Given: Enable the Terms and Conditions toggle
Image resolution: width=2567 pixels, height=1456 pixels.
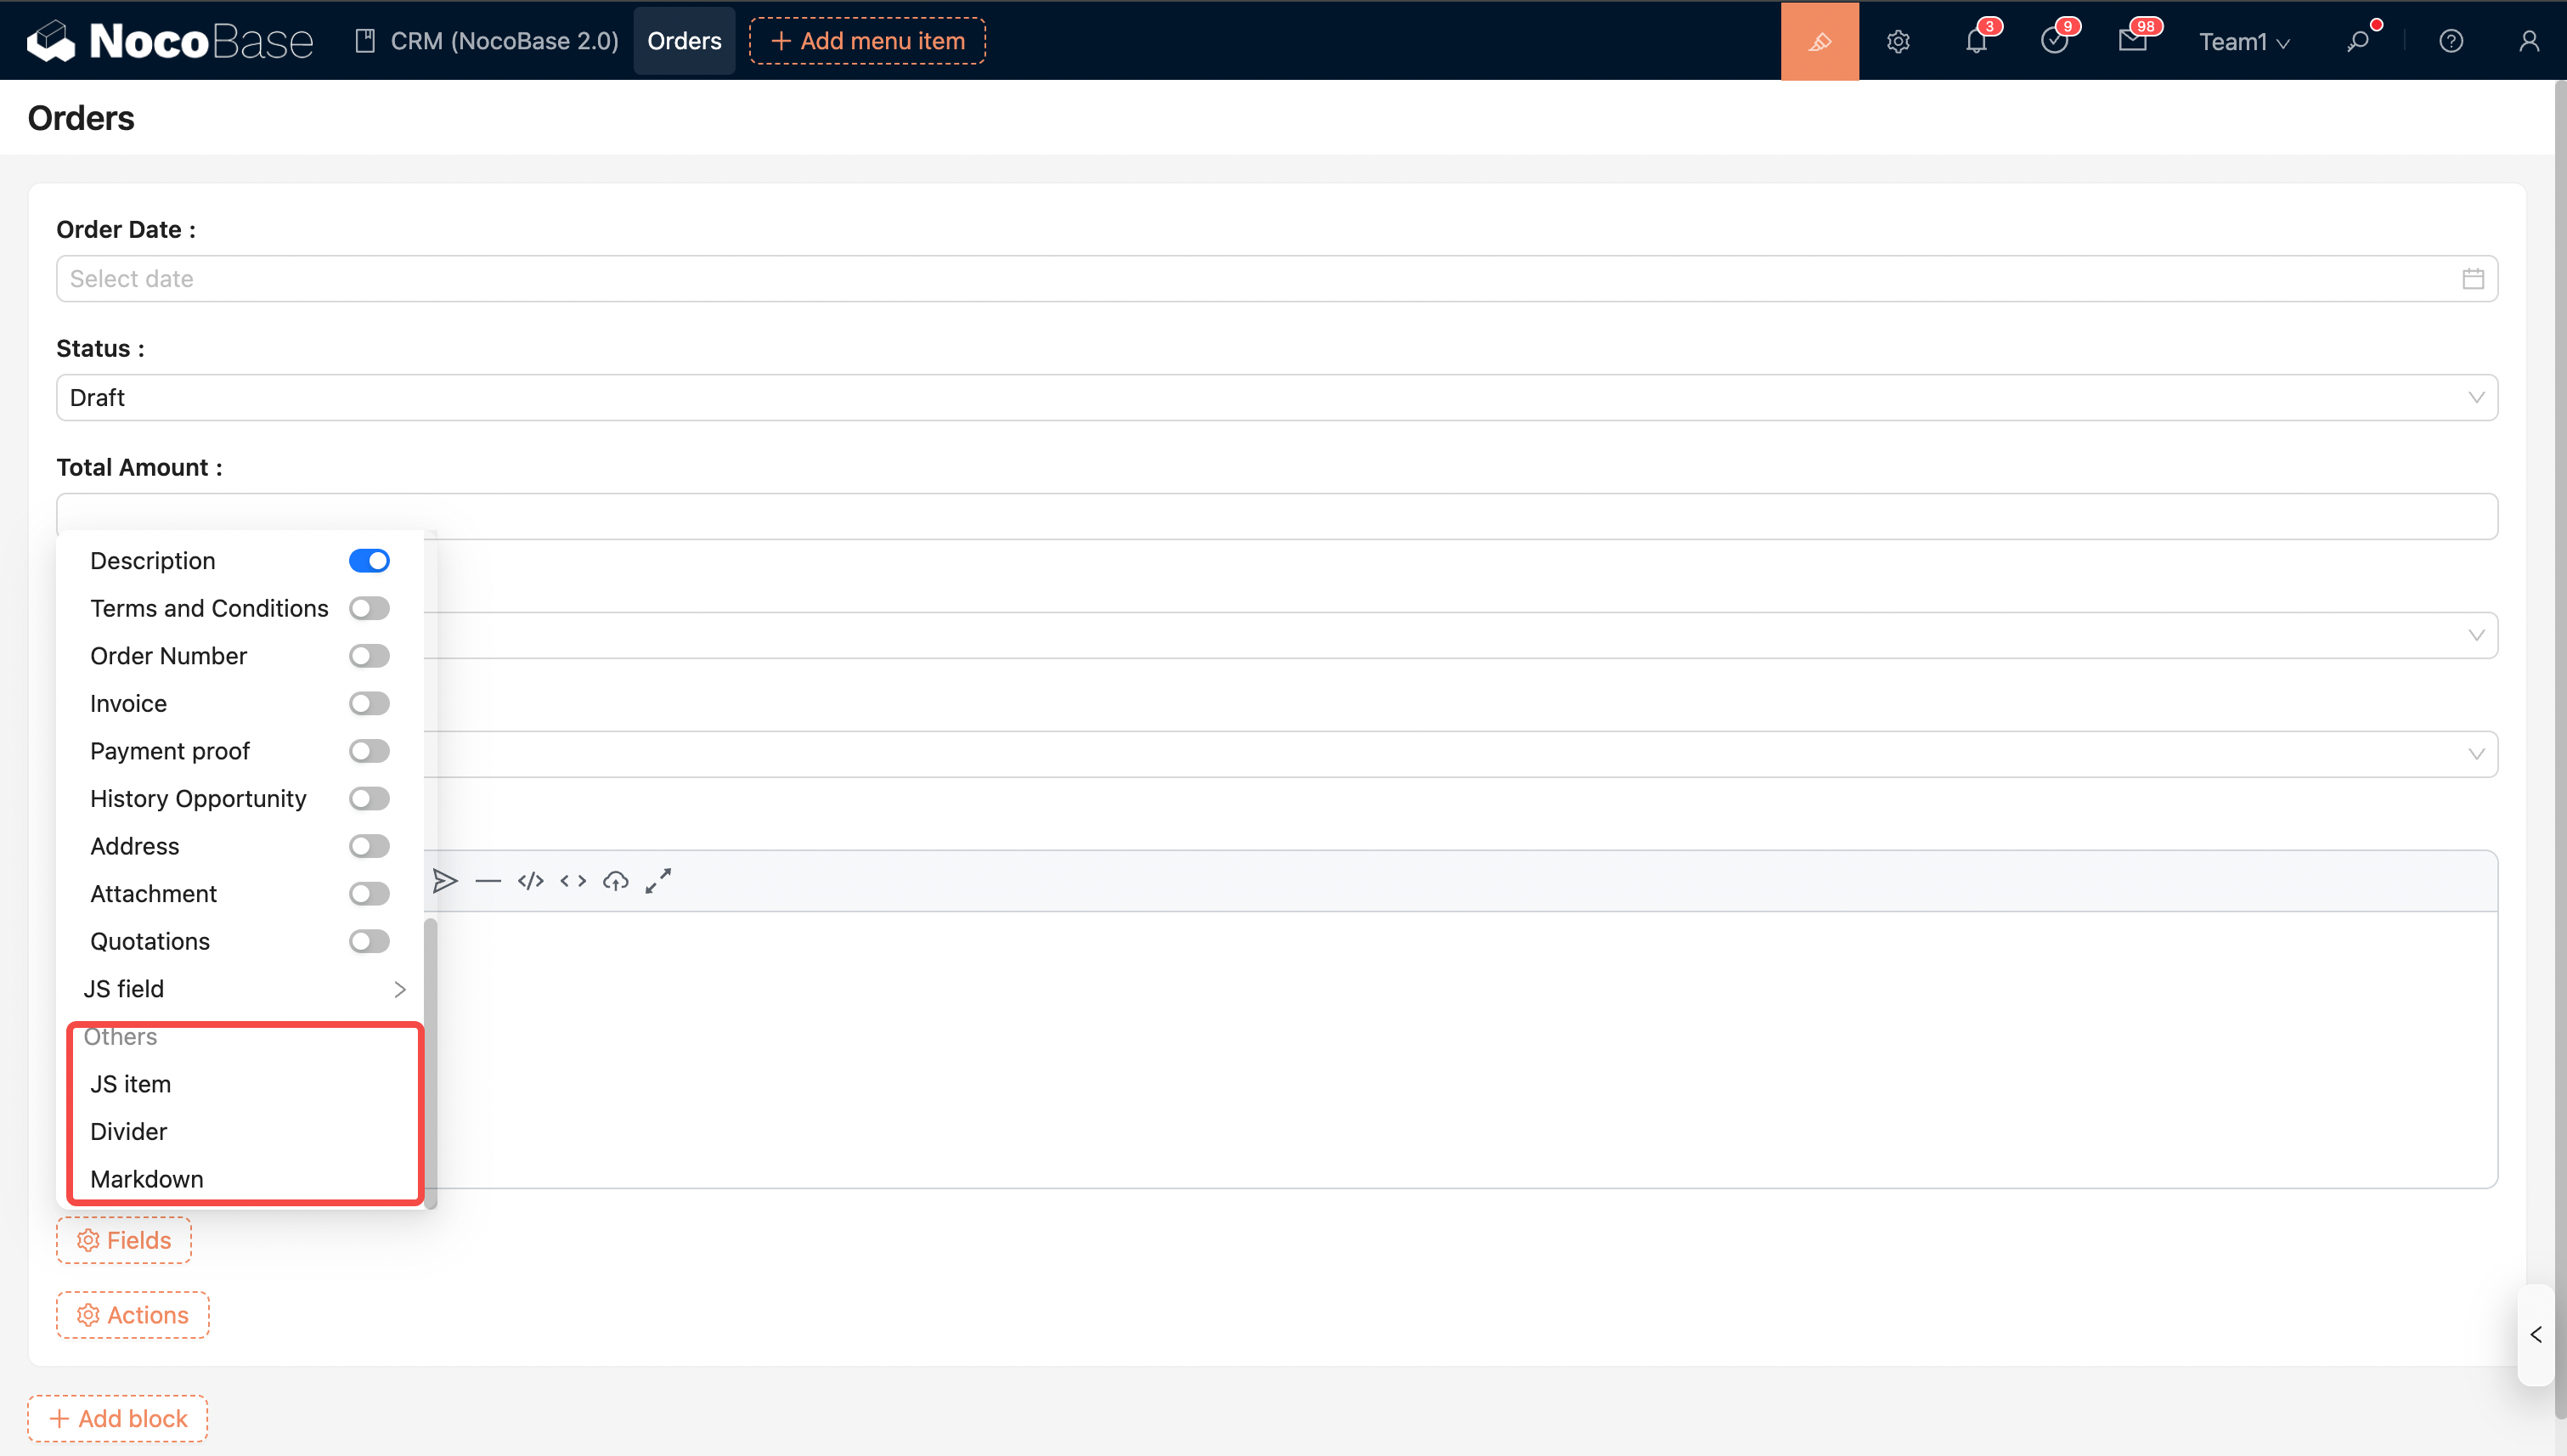Looking at the screenshot, I should (x=369, y=608).
